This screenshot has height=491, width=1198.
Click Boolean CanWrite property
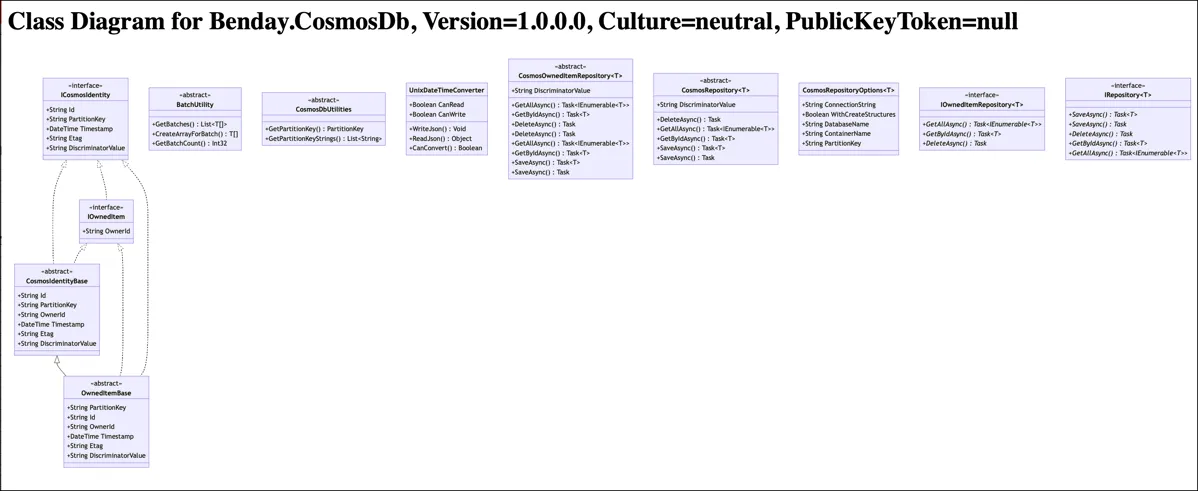pos(438,115)
